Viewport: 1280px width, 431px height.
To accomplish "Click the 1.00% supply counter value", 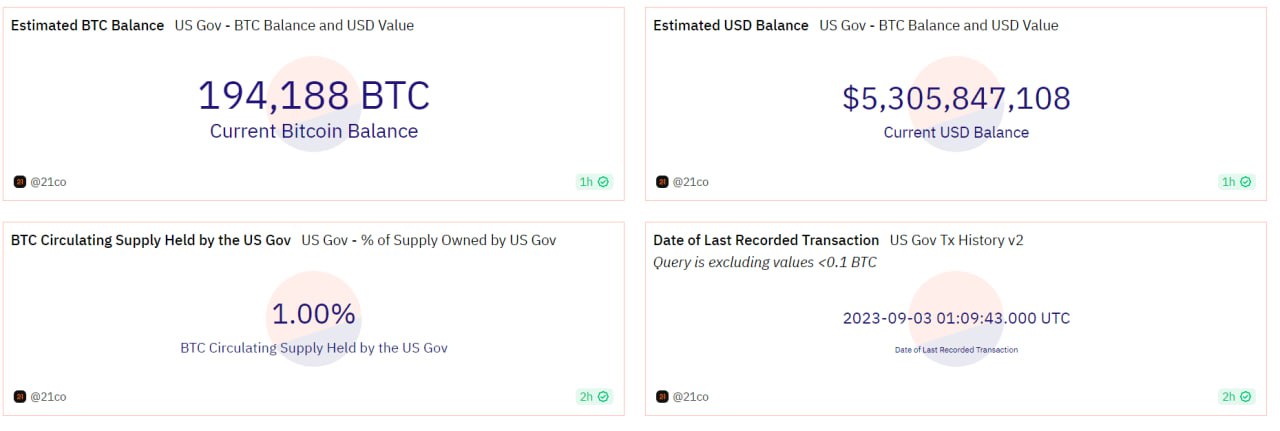I will (x=314, y=314).
